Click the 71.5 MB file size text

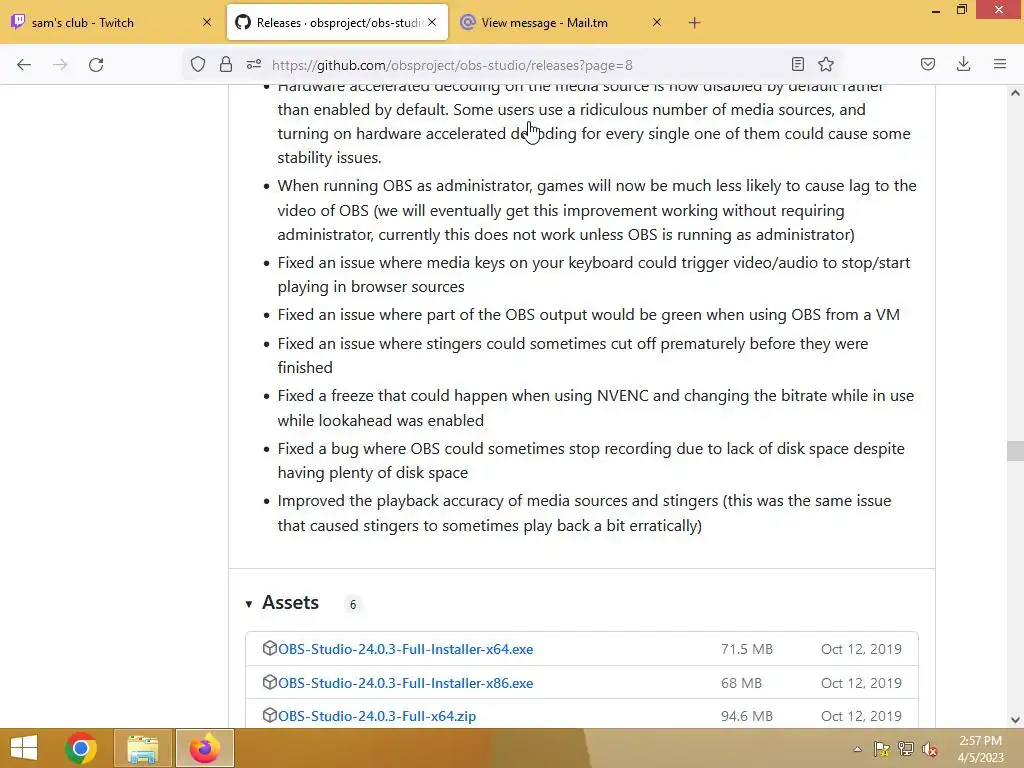pos(746,649)
